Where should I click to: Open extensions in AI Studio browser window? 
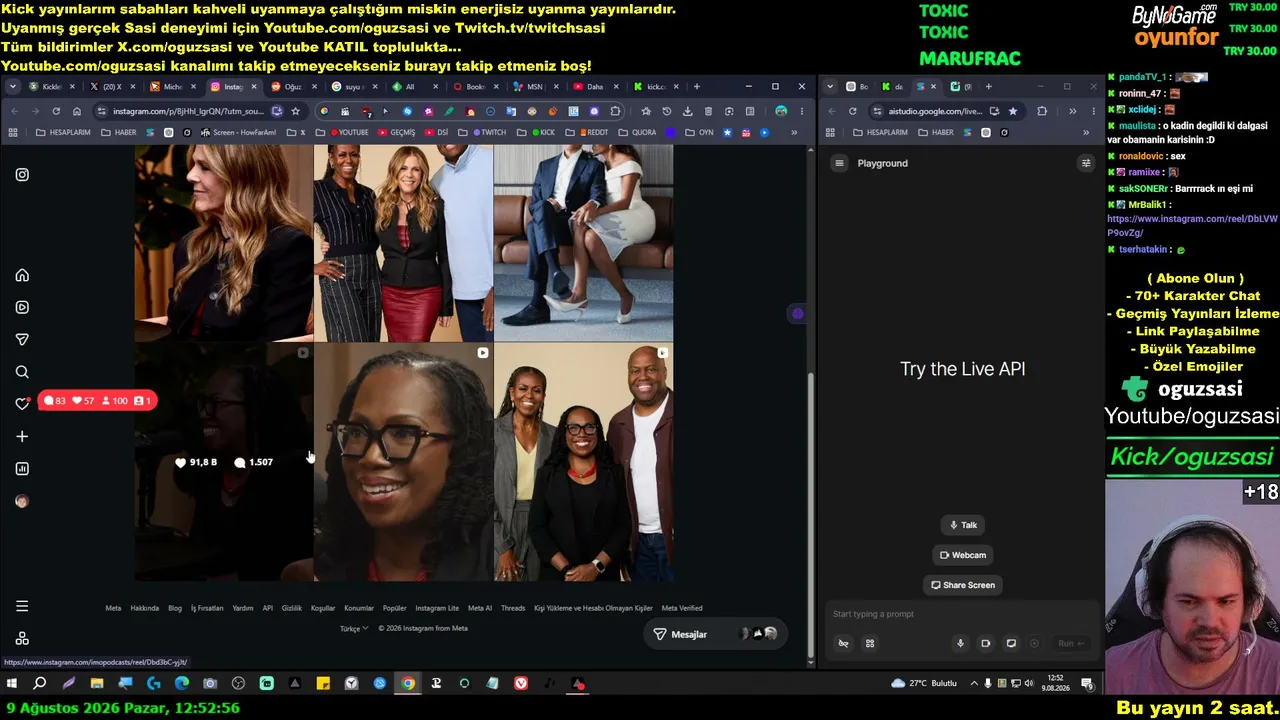coord(1042,111)
